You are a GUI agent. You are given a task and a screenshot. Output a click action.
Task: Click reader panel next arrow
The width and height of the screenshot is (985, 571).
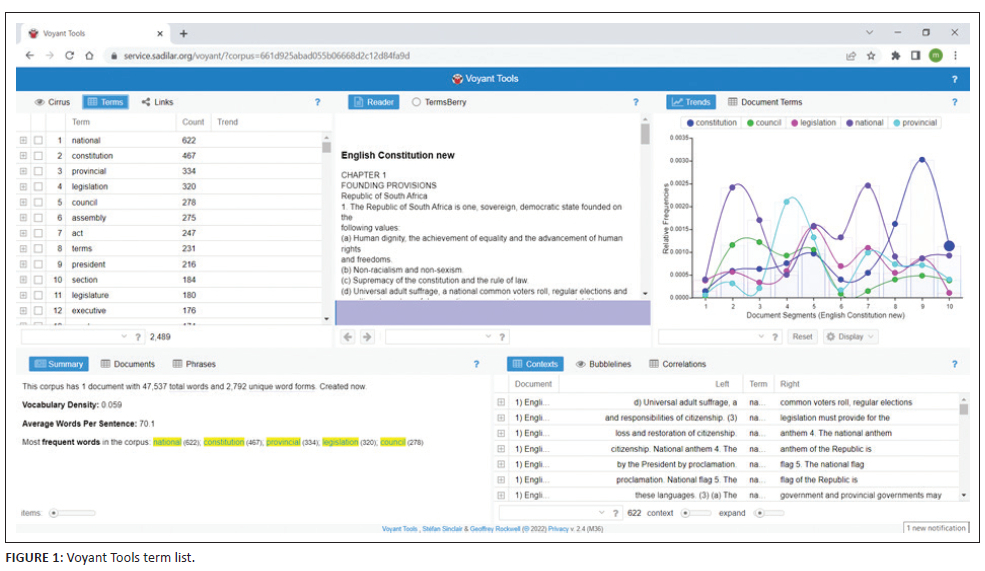[366, 337]
